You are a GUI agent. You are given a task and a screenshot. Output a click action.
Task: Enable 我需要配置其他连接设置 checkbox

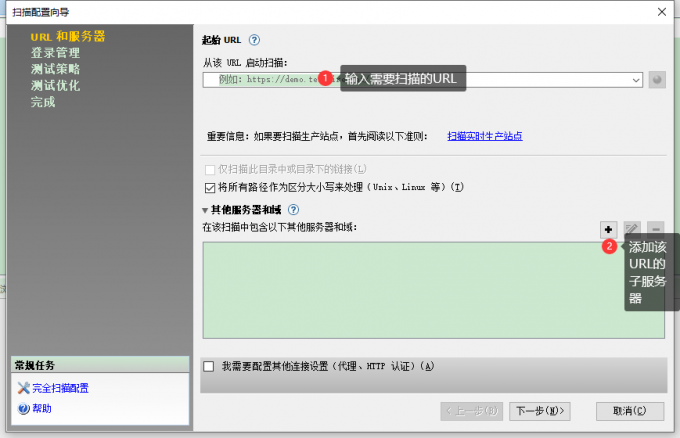208,366
